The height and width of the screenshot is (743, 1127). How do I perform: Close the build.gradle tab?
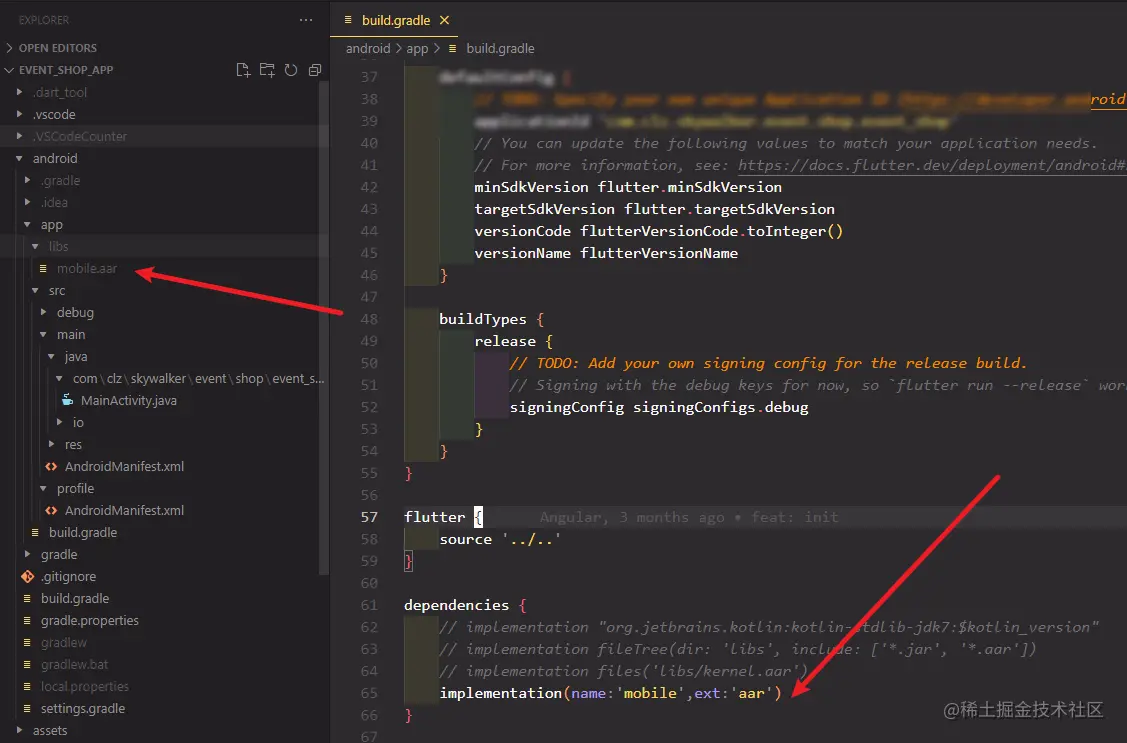click(444, 20)
